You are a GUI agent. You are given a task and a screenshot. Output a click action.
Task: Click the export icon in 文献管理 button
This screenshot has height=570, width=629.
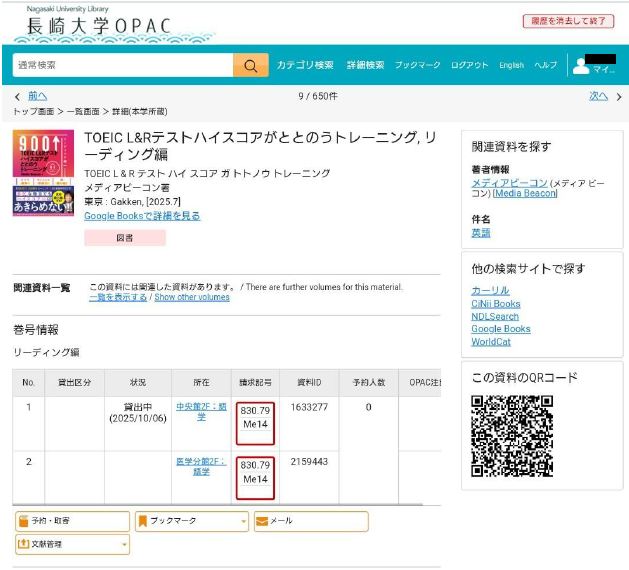(24, 544)
